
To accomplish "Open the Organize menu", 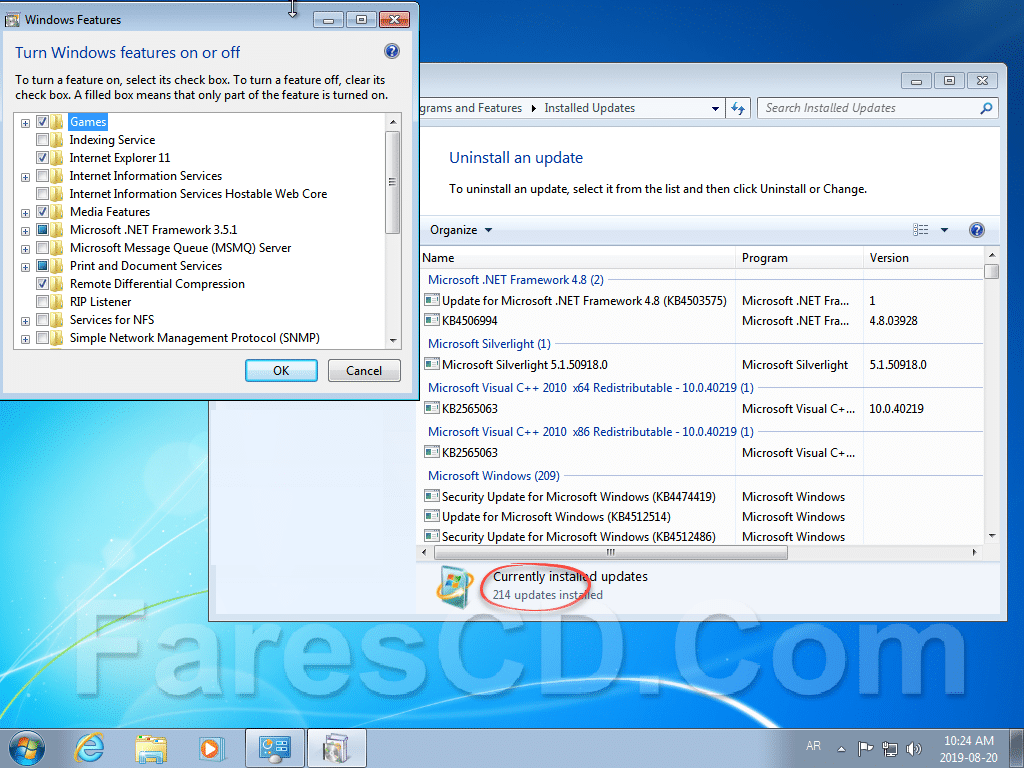I will [461, 230].
